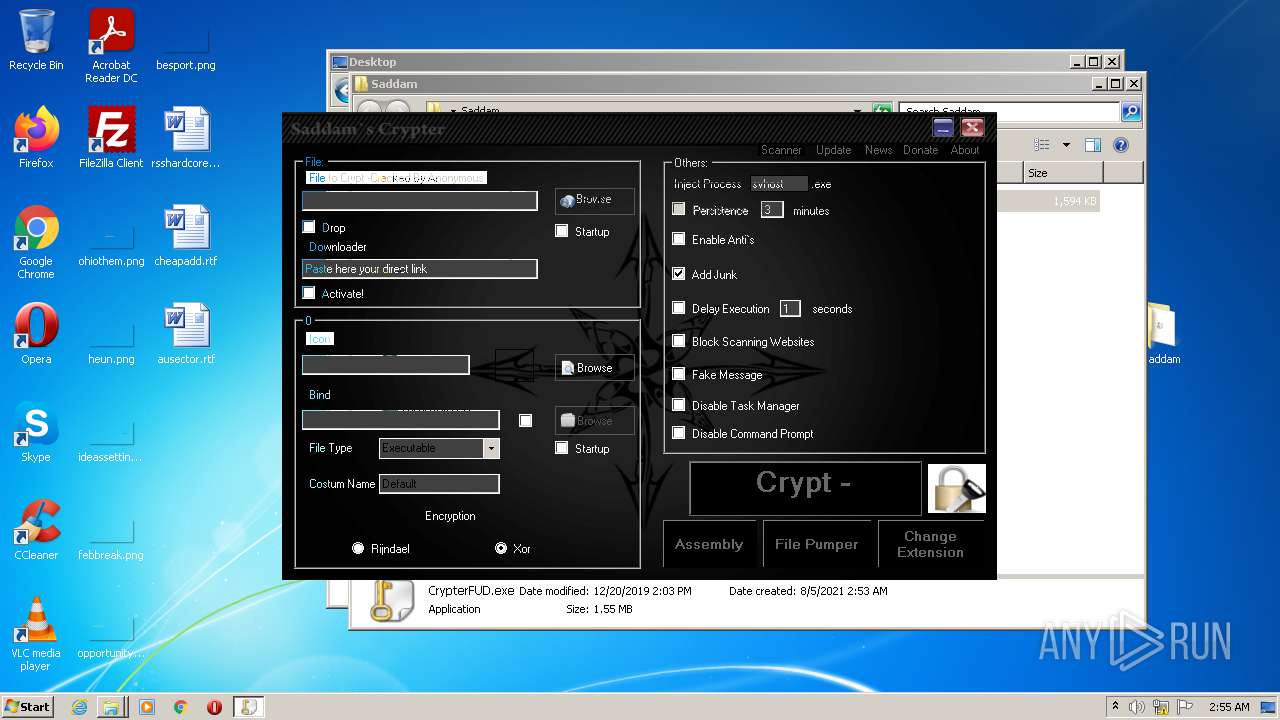Click the large Crypt button
The height and width of the screenshot is (720, 1280).
coord(805,488)
